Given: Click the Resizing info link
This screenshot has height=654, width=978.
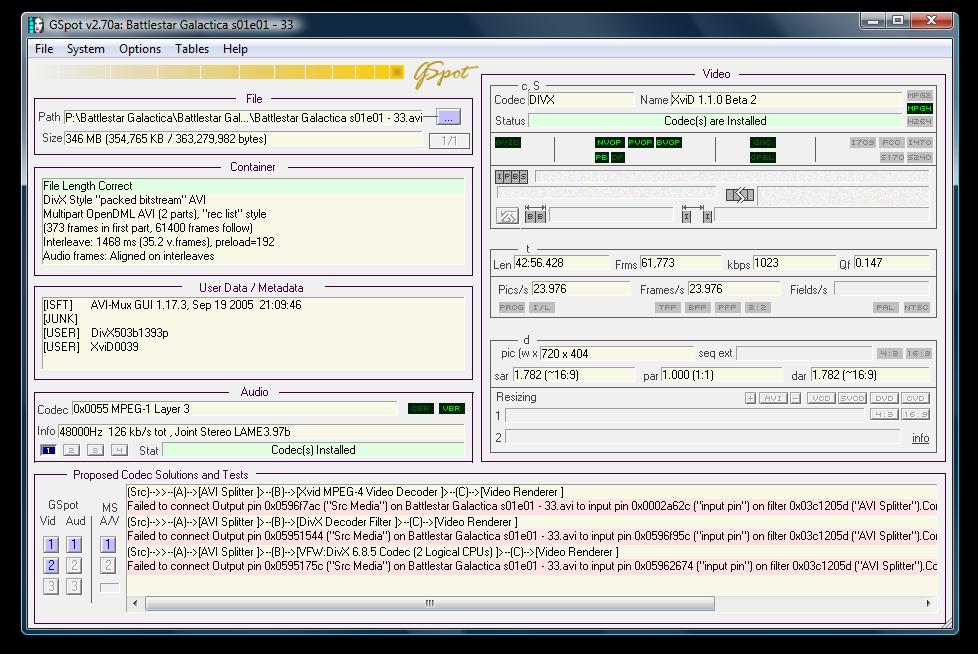Looking at the screenshot, I should 920,438.
